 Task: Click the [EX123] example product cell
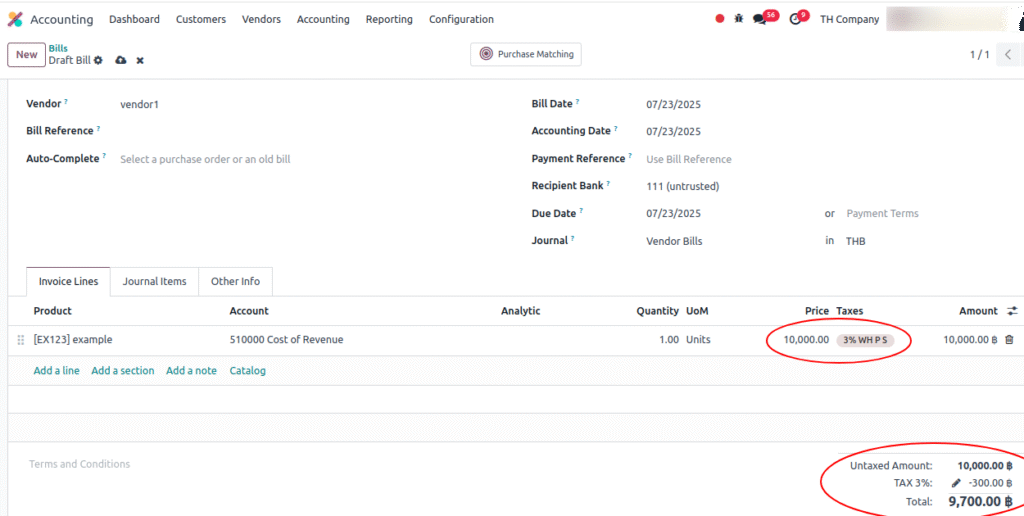[x=73, y=340]
